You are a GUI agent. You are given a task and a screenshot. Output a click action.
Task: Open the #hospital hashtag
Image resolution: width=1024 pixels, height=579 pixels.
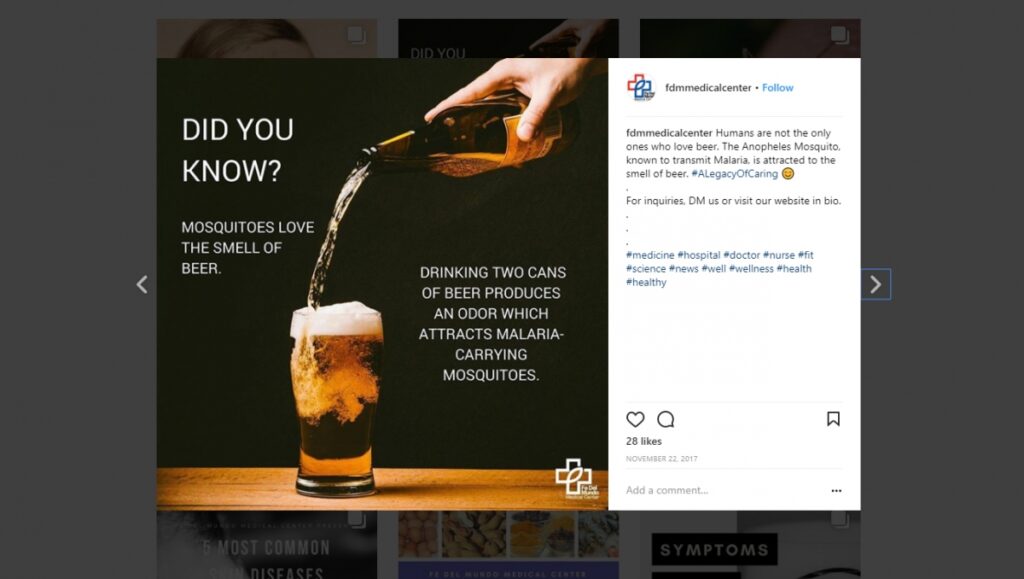tap(699, 255)
